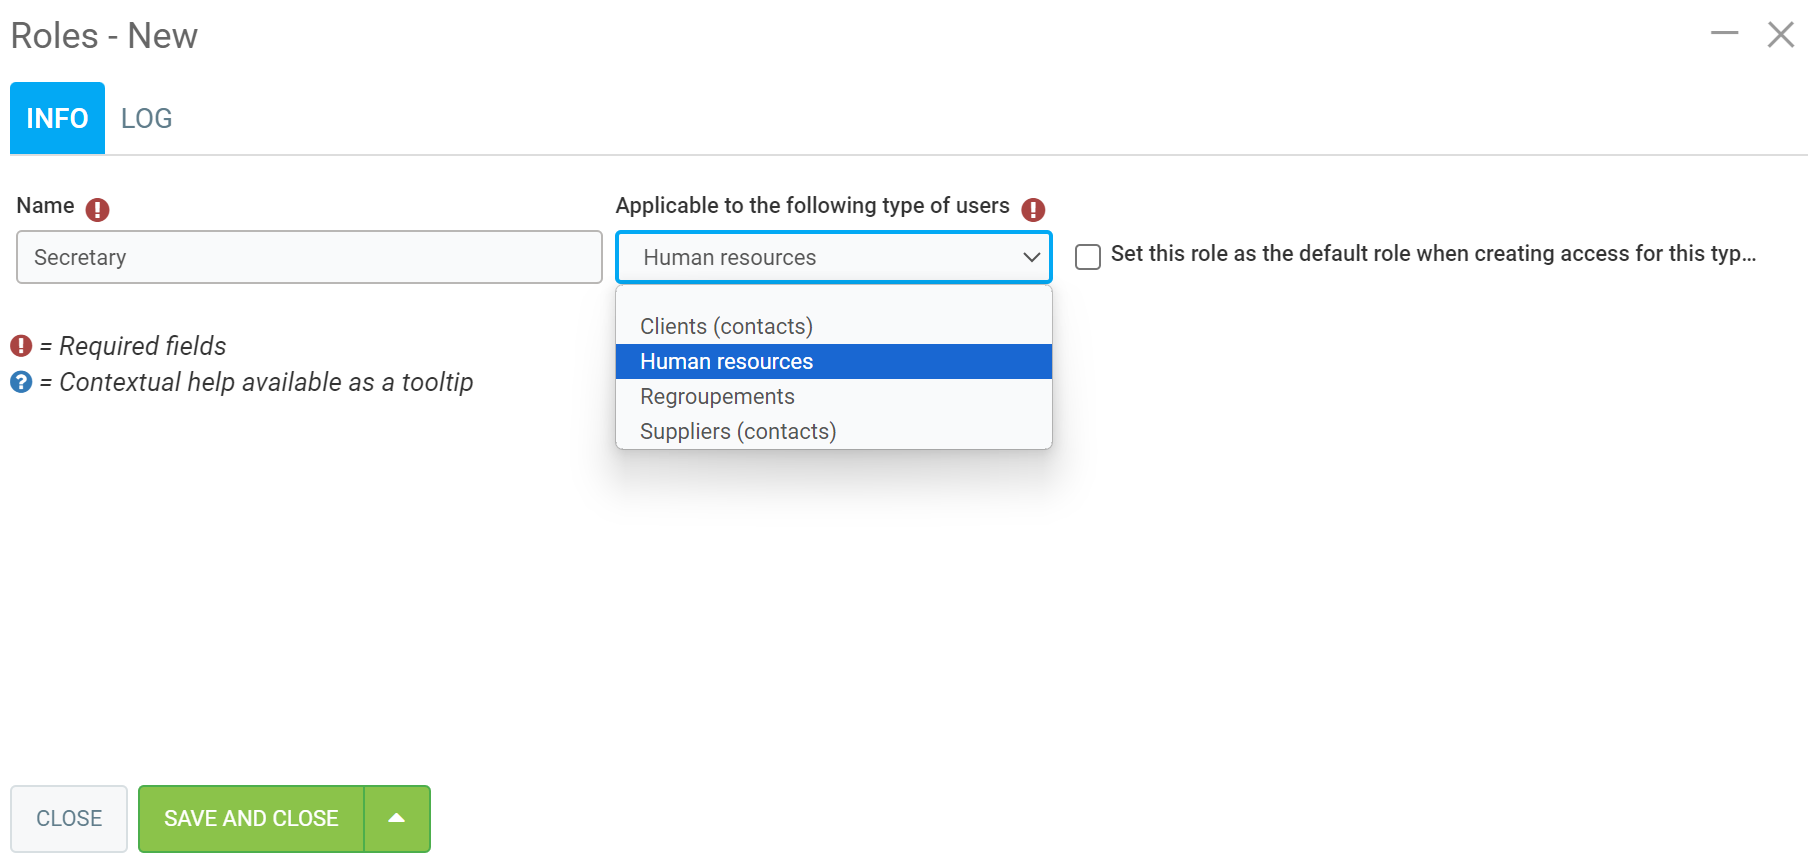
Task: Collapse the user type dropdown via chevron
Action: point(1031,257)
